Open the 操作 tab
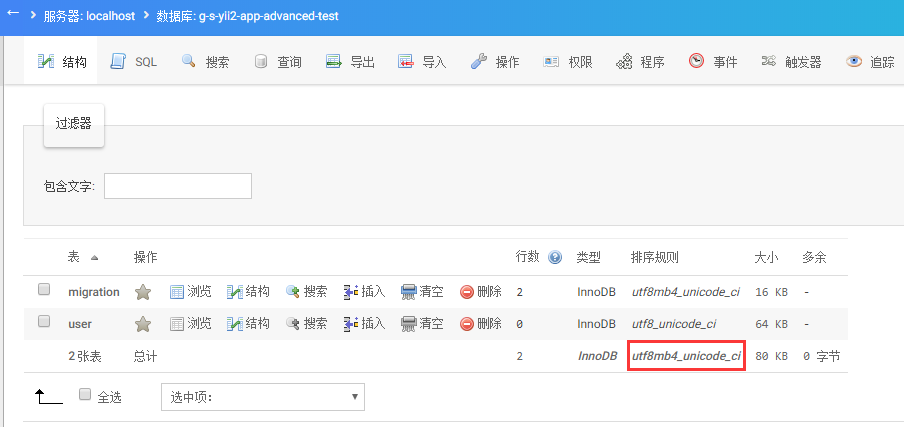Image resolution: width=904 pixels, height=427 pixels. [x=495, y=62]
